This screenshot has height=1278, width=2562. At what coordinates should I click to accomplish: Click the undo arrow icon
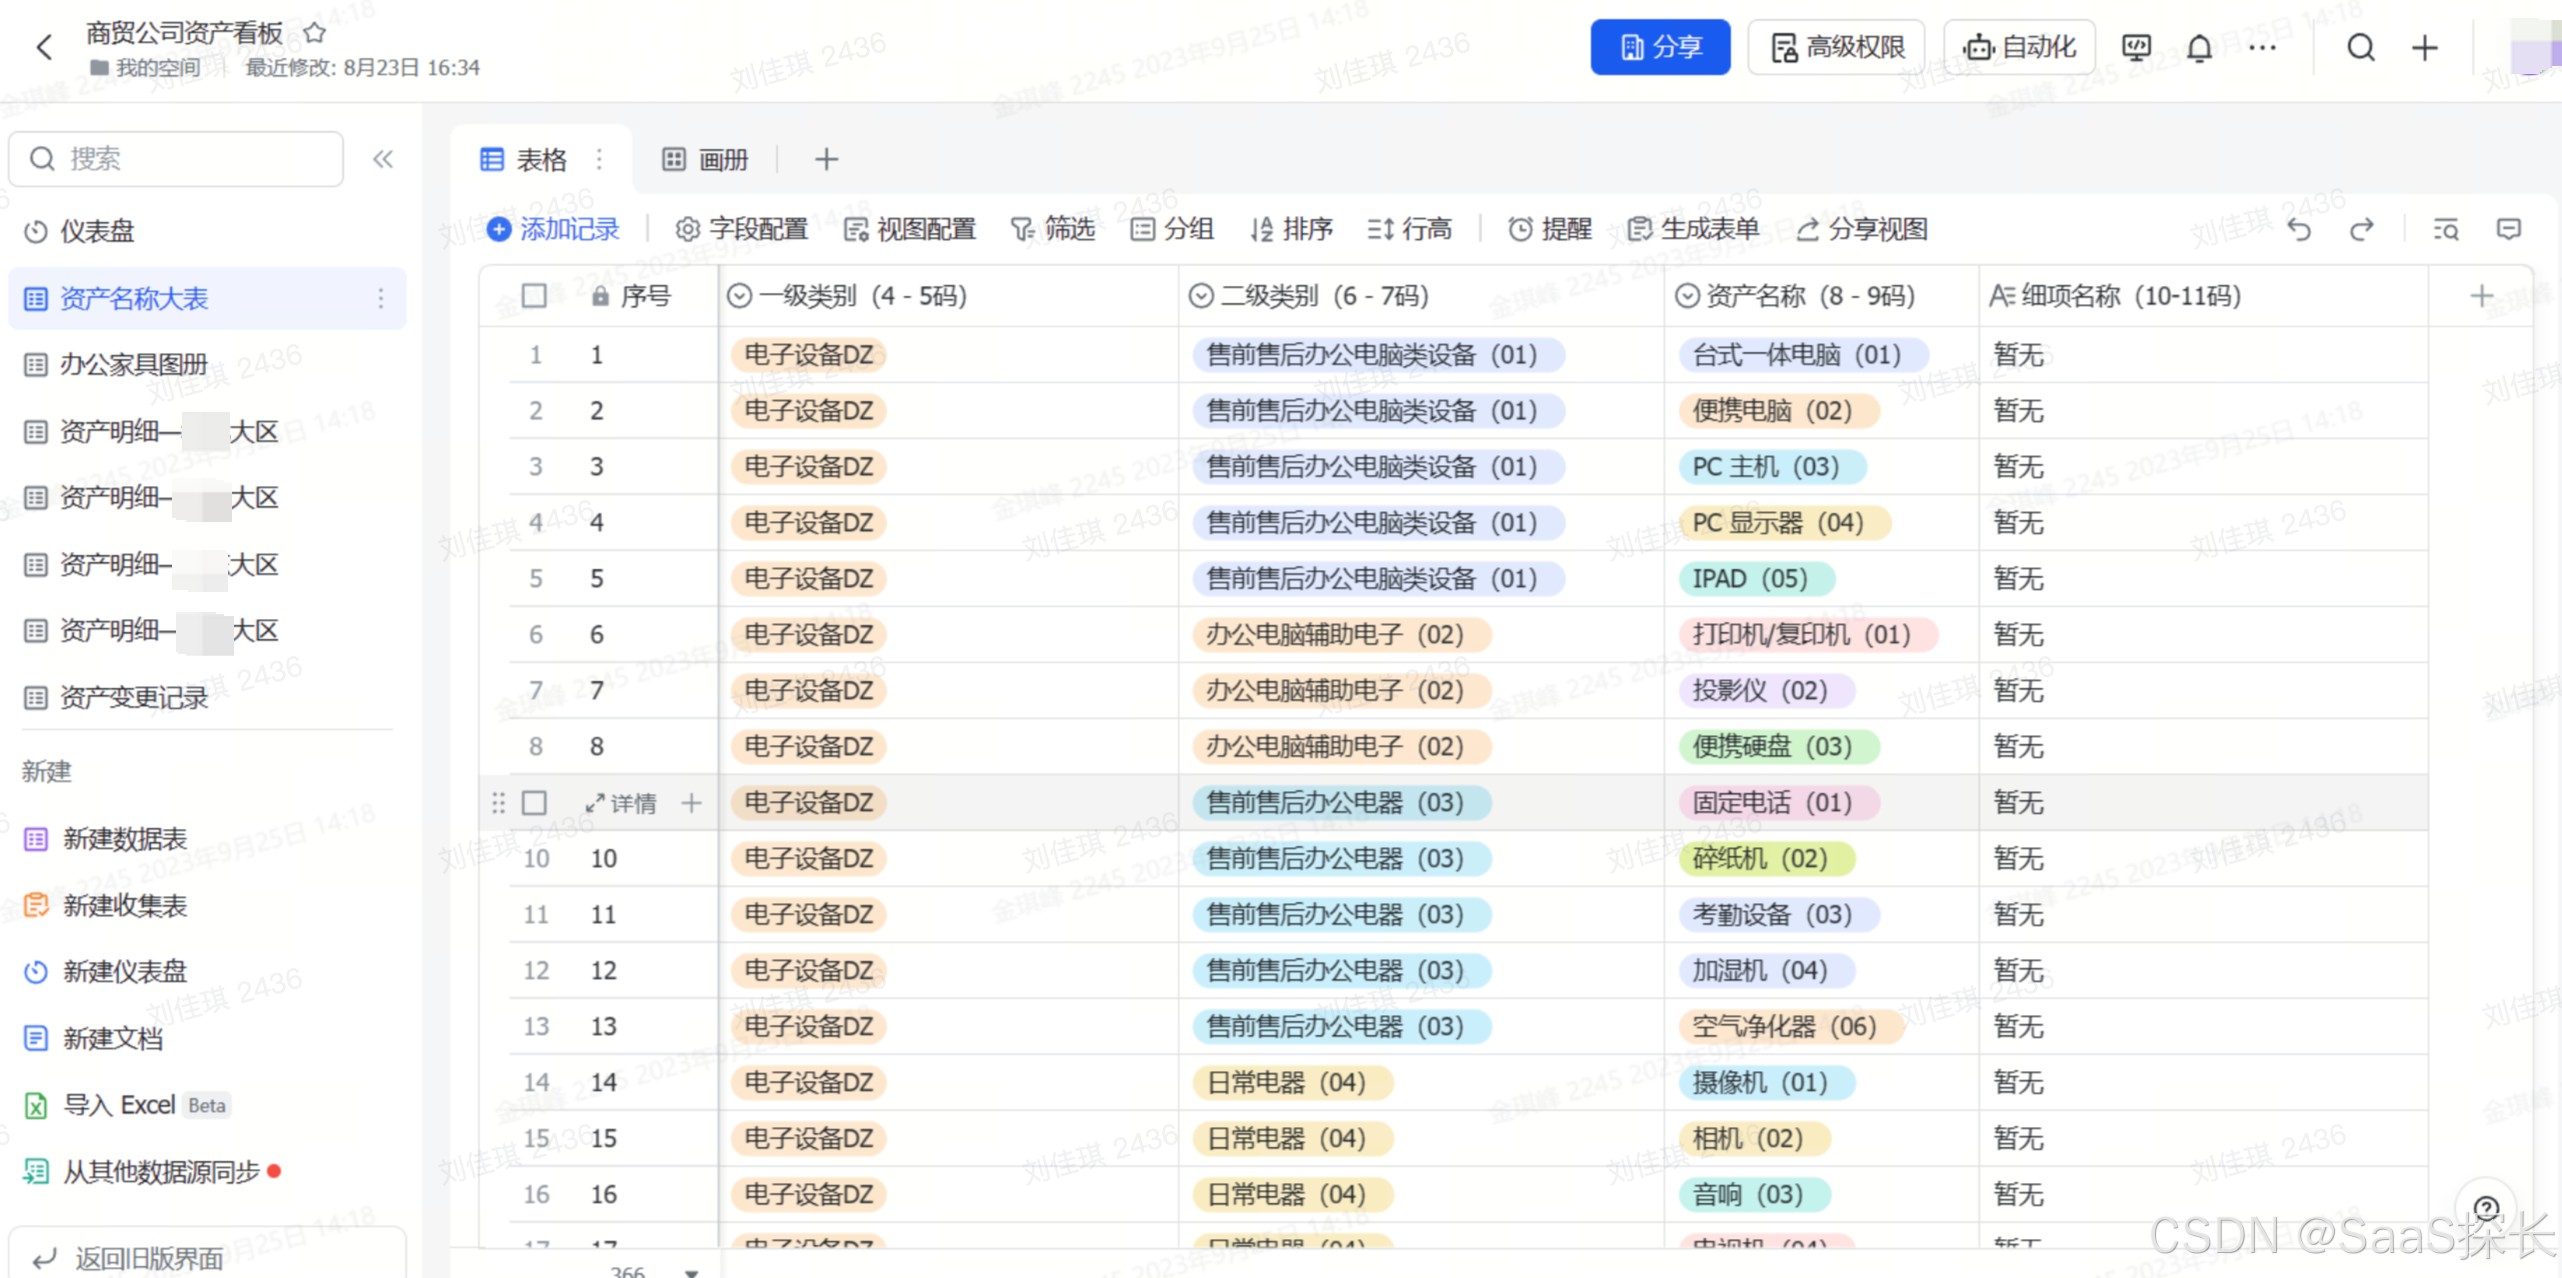[x=2299, y=230]
